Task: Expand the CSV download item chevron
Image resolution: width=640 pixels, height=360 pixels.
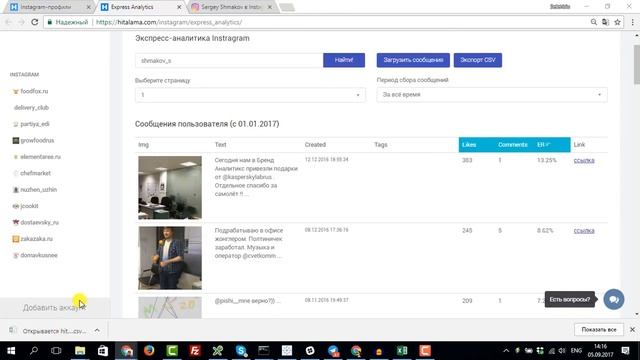Action: 97,330
